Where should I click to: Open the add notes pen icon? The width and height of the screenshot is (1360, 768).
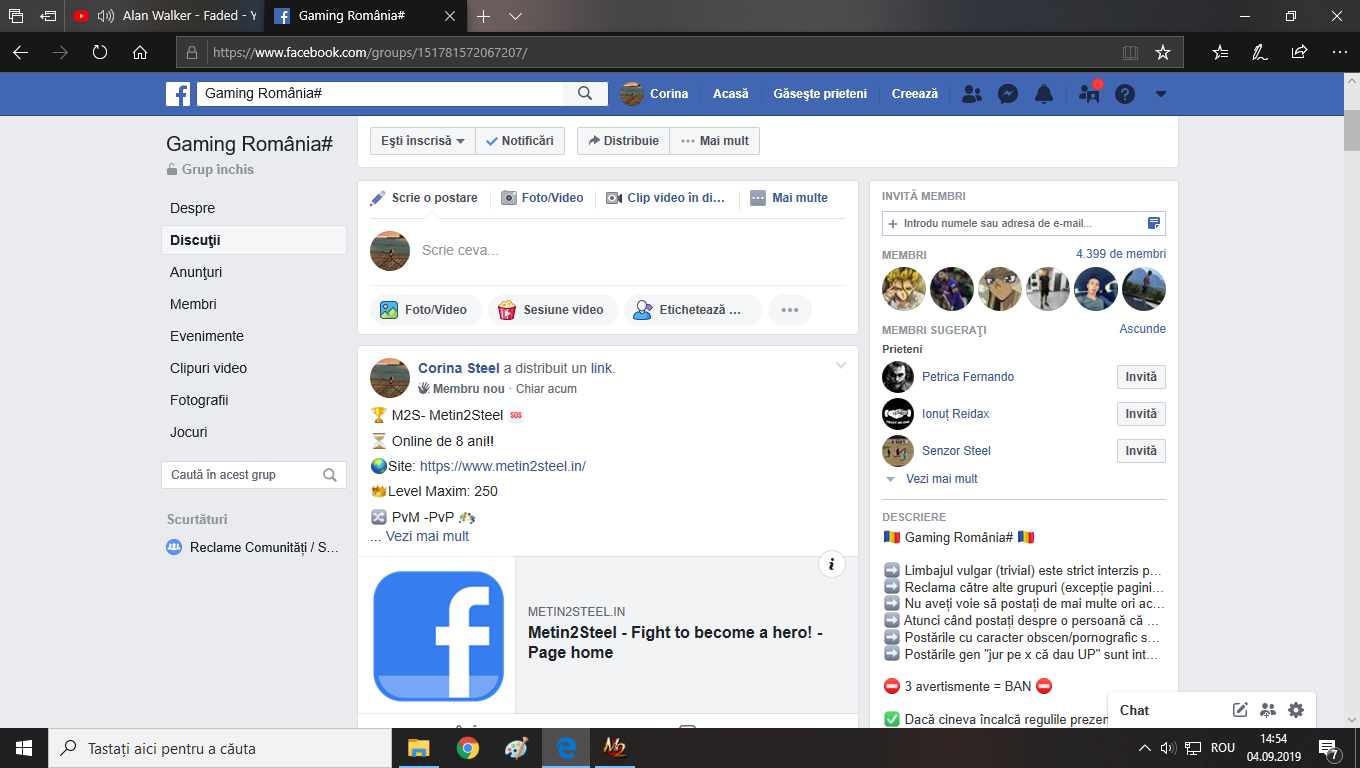(x=1260, y=52)
